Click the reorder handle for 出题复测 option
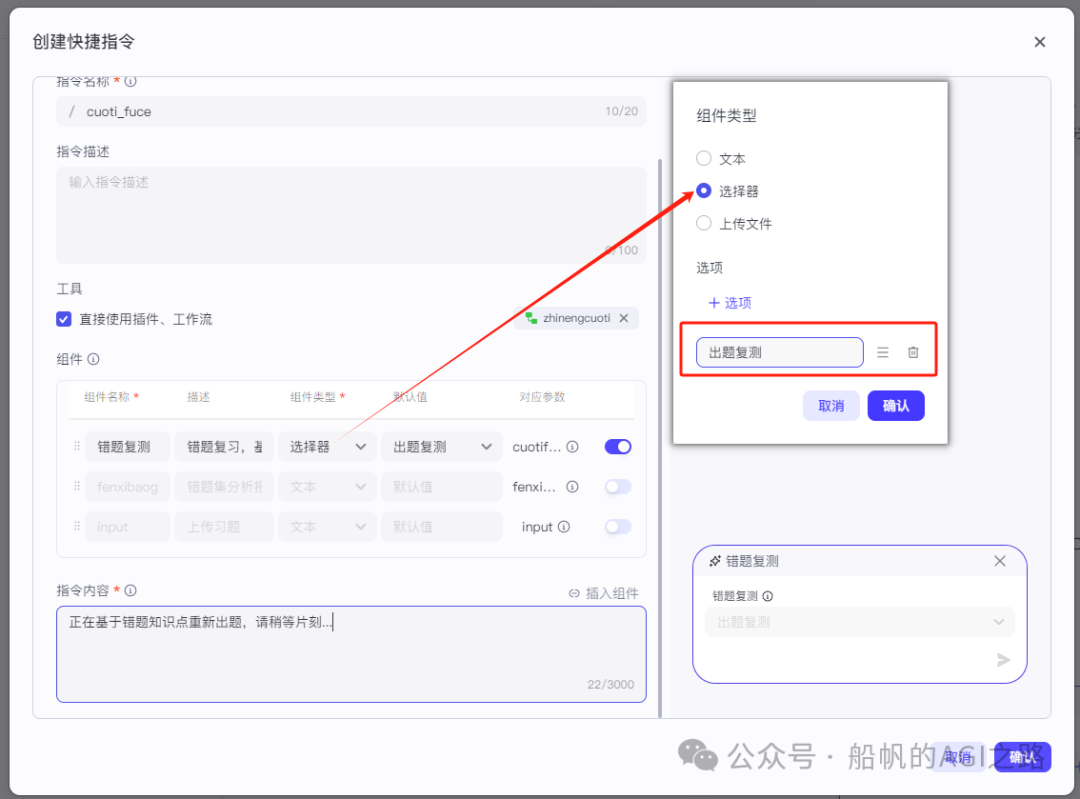 point(882,353)
